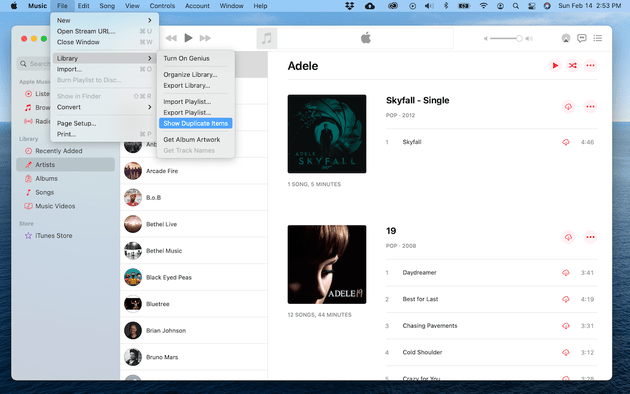Click the Adele 19 album artwork
Screen dimensions: 630x394
click(x=327, y=265)
